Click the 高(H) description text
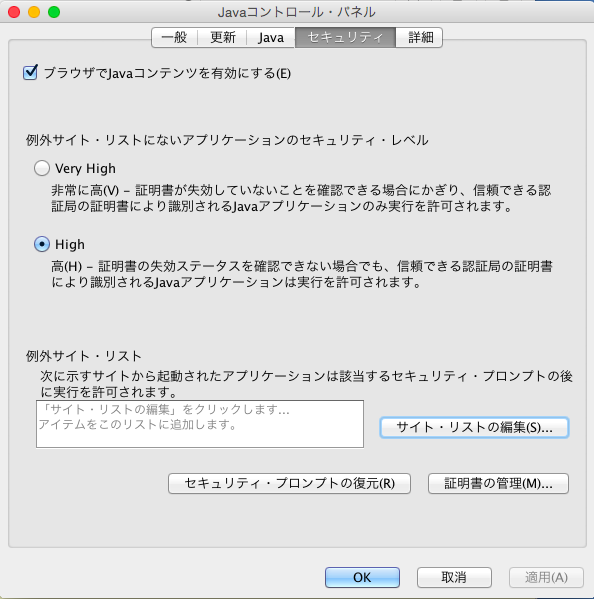Screen dimensions: 594x599 click(302, 274)
